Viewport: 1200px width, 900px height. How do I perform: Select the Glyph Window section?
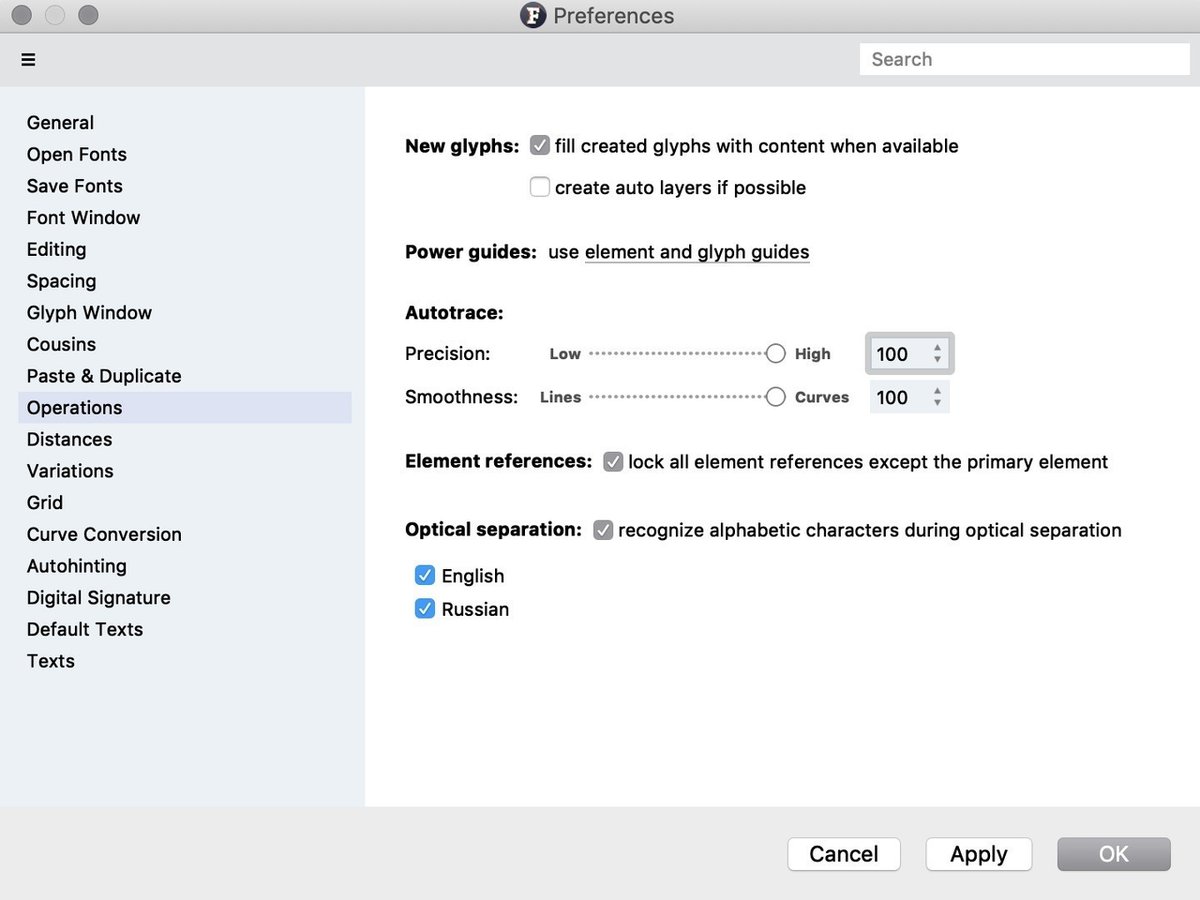[89, 313]
